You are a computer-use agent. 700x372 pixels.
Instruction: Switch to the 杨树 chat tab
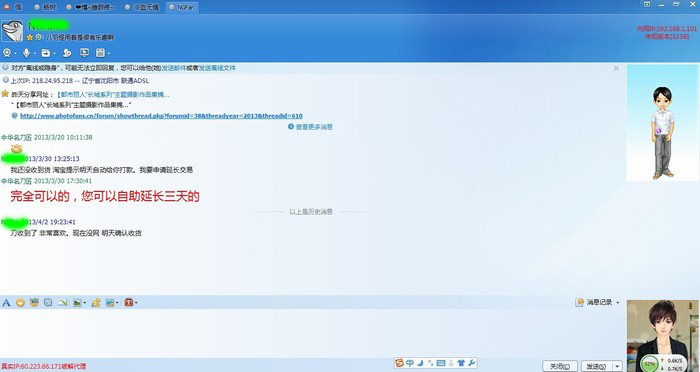click(x=46, y=7)
